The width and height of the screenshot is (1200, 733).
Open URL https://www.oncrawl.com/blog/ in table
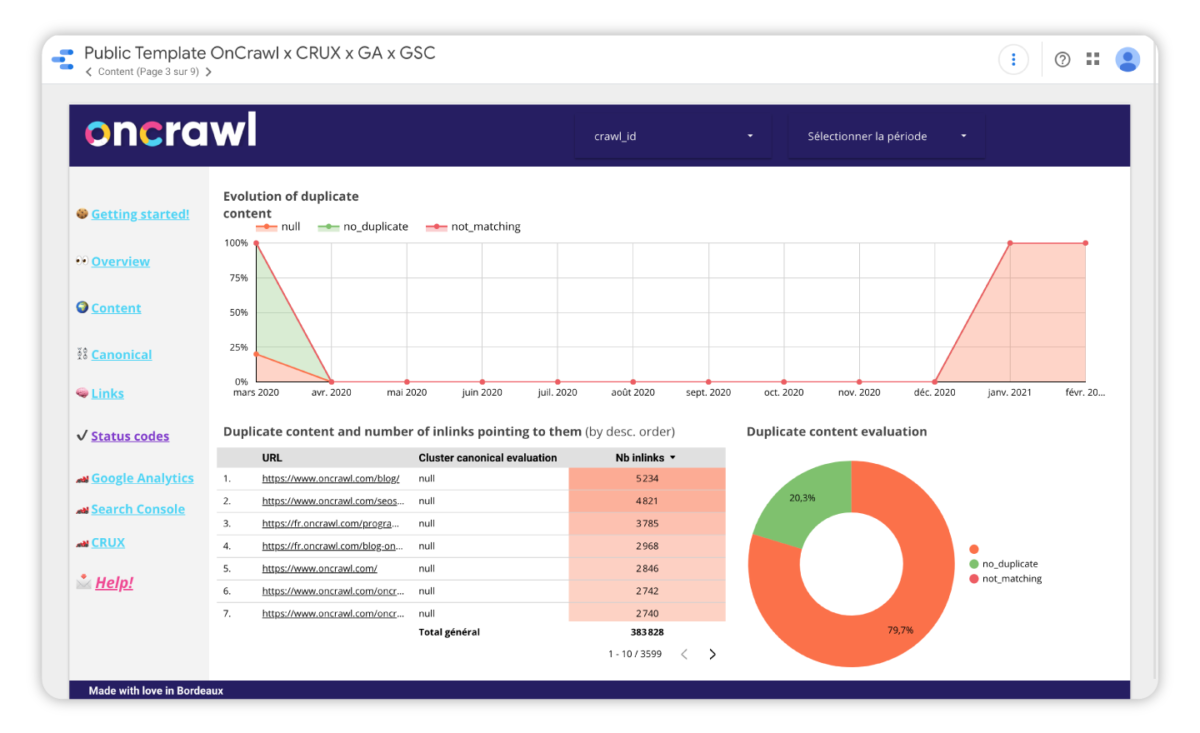point(331,479)
